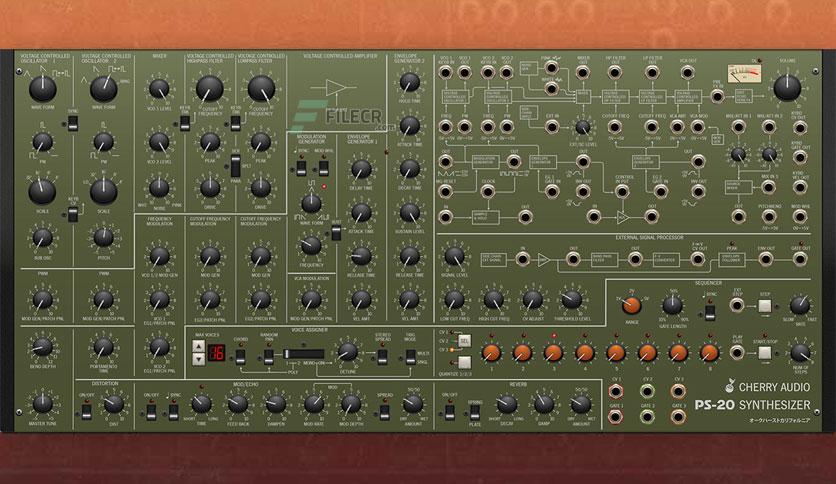
Task: Click the VCO 2 OUT jack
Action: click(507, 72)
